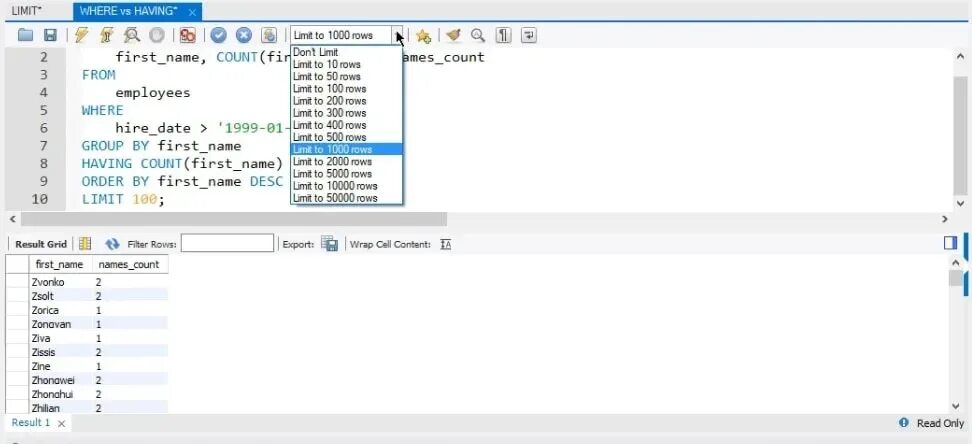Save the script with the disk icon
The width and height of the screenshot is (972, 444).
pos(50,35)
